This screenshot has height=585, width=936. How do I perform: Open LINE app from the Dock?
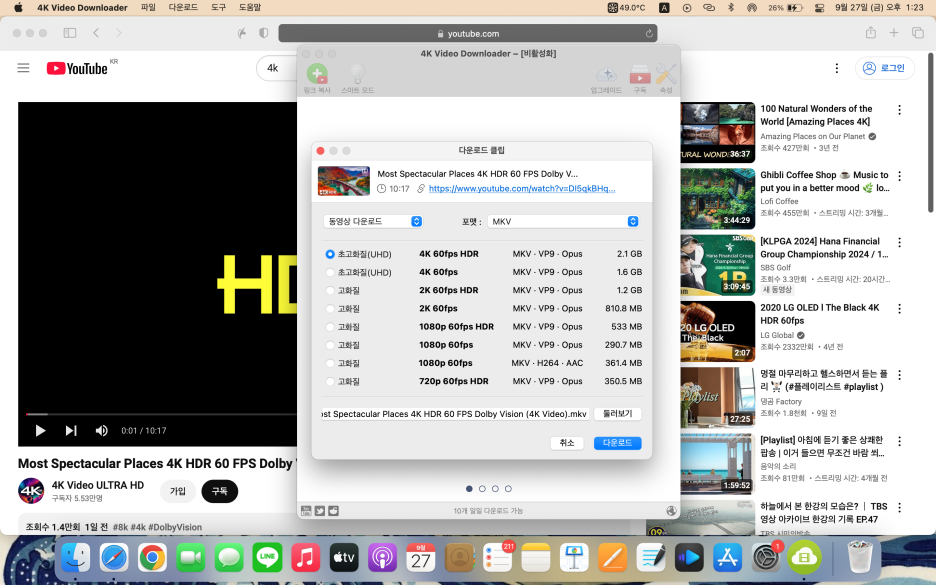coord(267,558)
